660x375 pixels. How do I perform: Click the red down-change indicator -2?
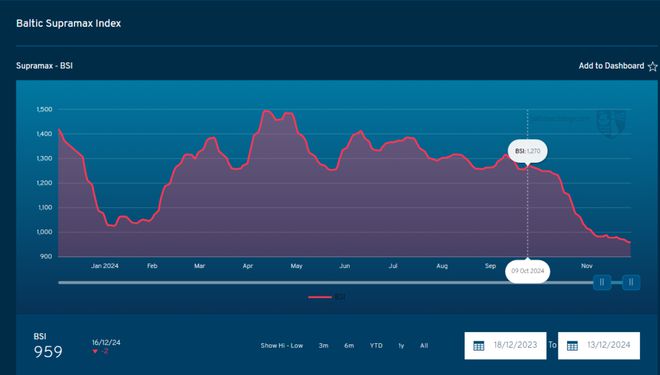100,351
